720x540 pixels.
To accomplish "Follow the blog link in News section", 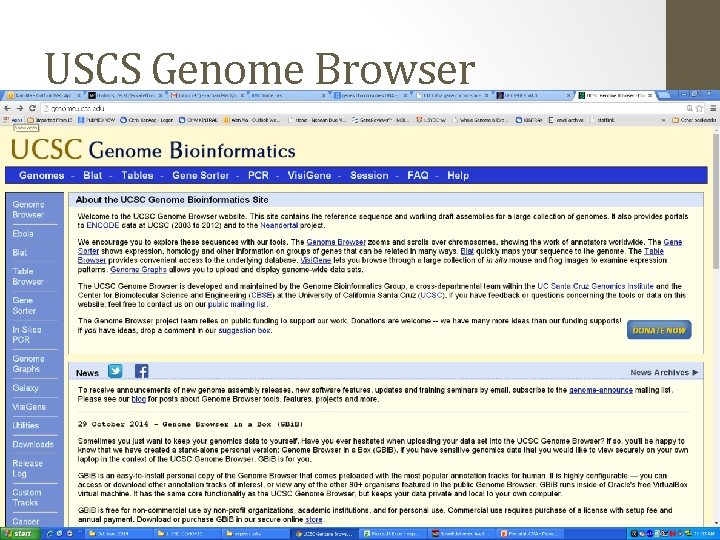I will pyautogui.click(x=139, y=399).
